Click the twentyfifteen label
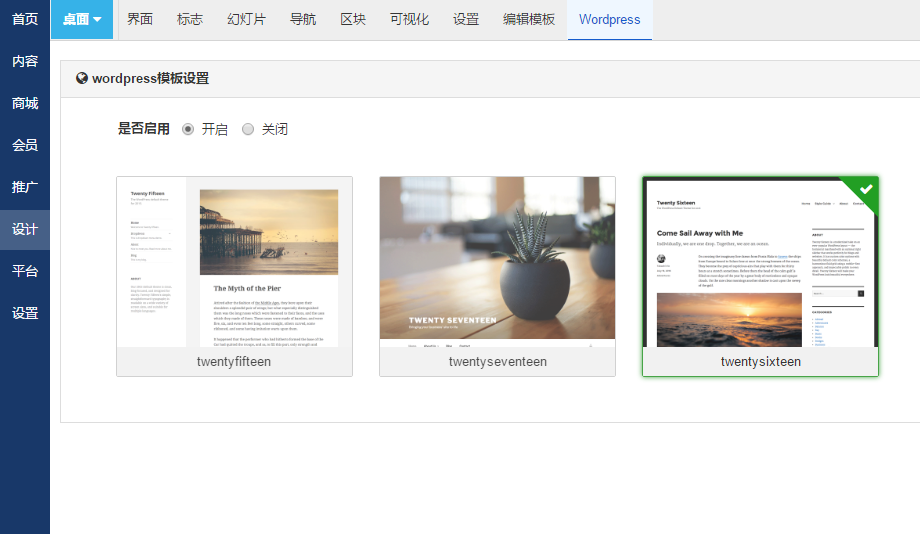 (234, 361)
